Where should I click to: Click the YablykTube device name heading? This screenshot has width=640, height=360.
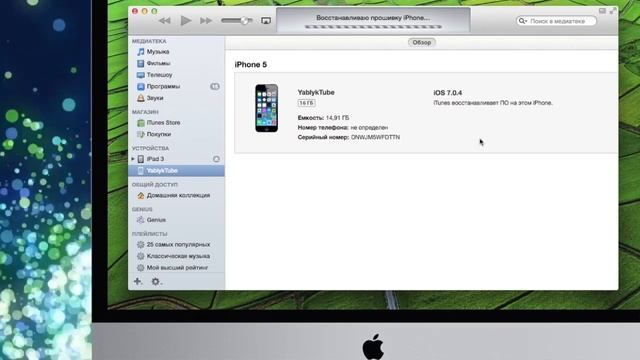(x=316, y=92)
